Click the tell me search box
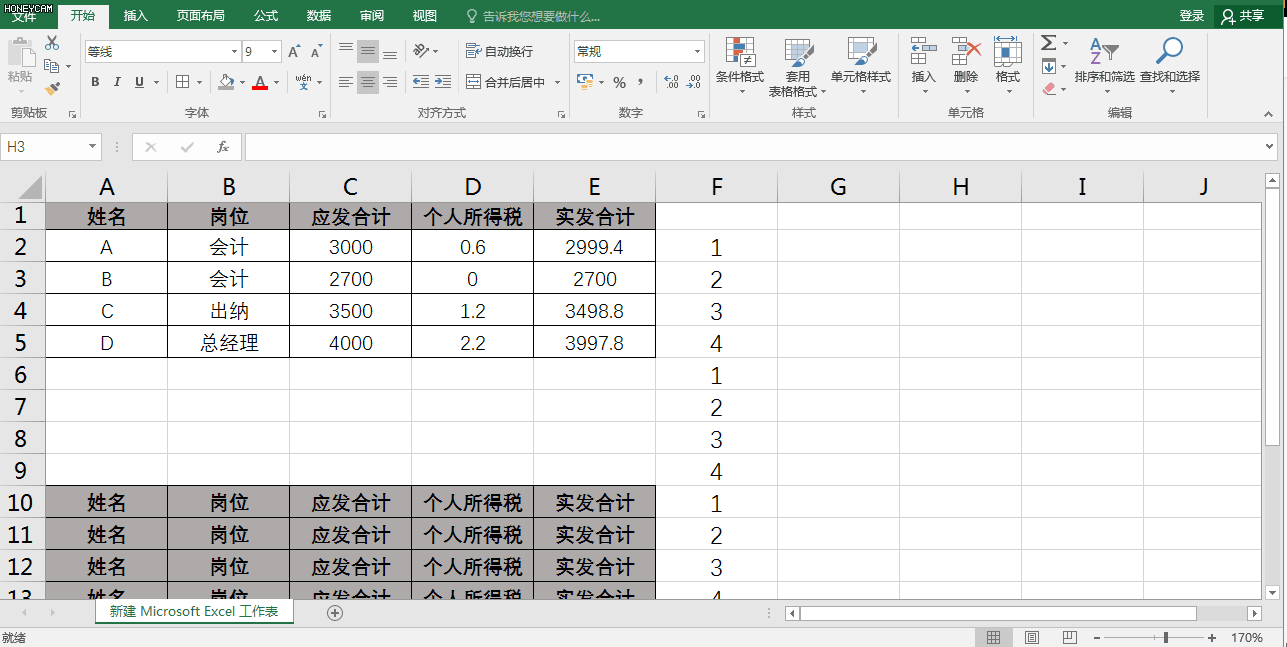 tap(535, 17)
